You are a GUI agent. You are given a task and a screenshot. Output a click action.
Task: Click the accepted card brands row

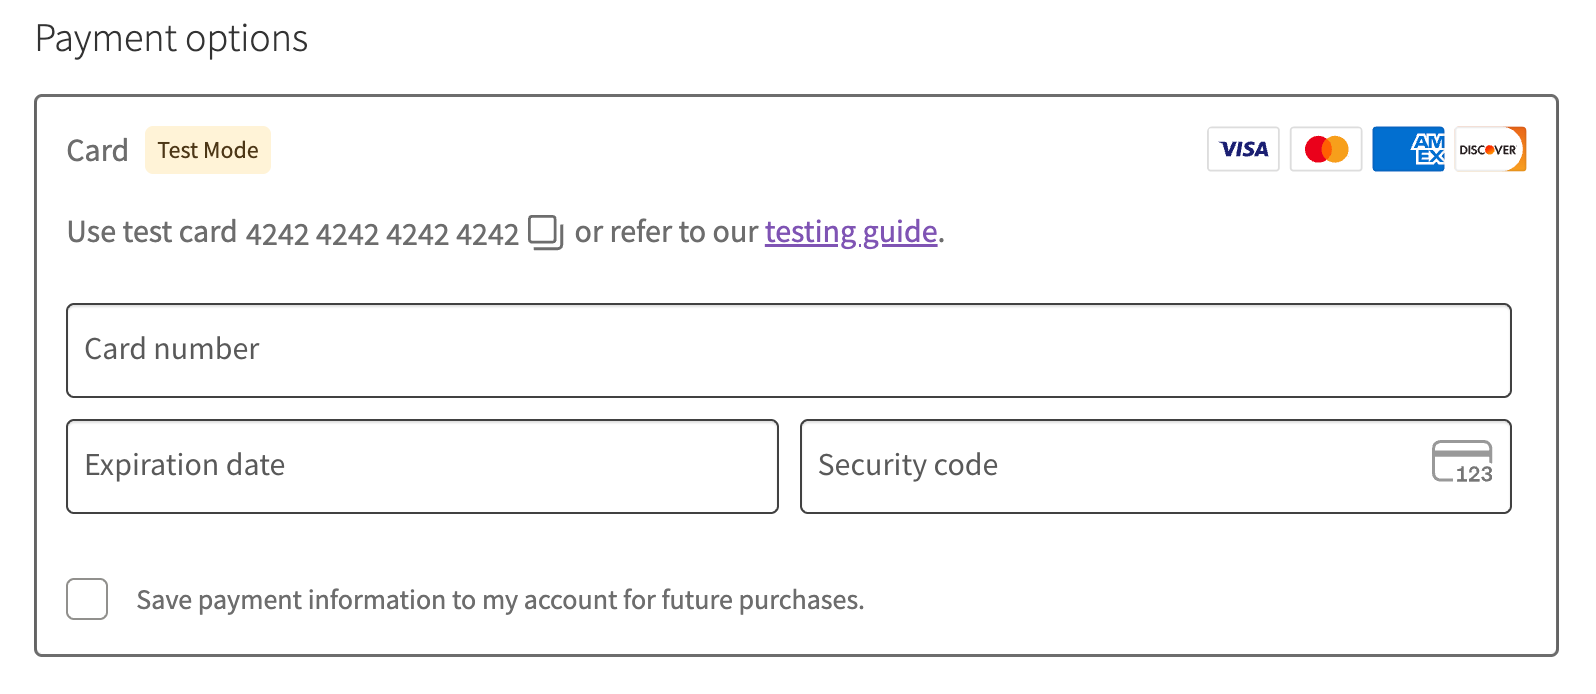click(x=1366, y=148)
